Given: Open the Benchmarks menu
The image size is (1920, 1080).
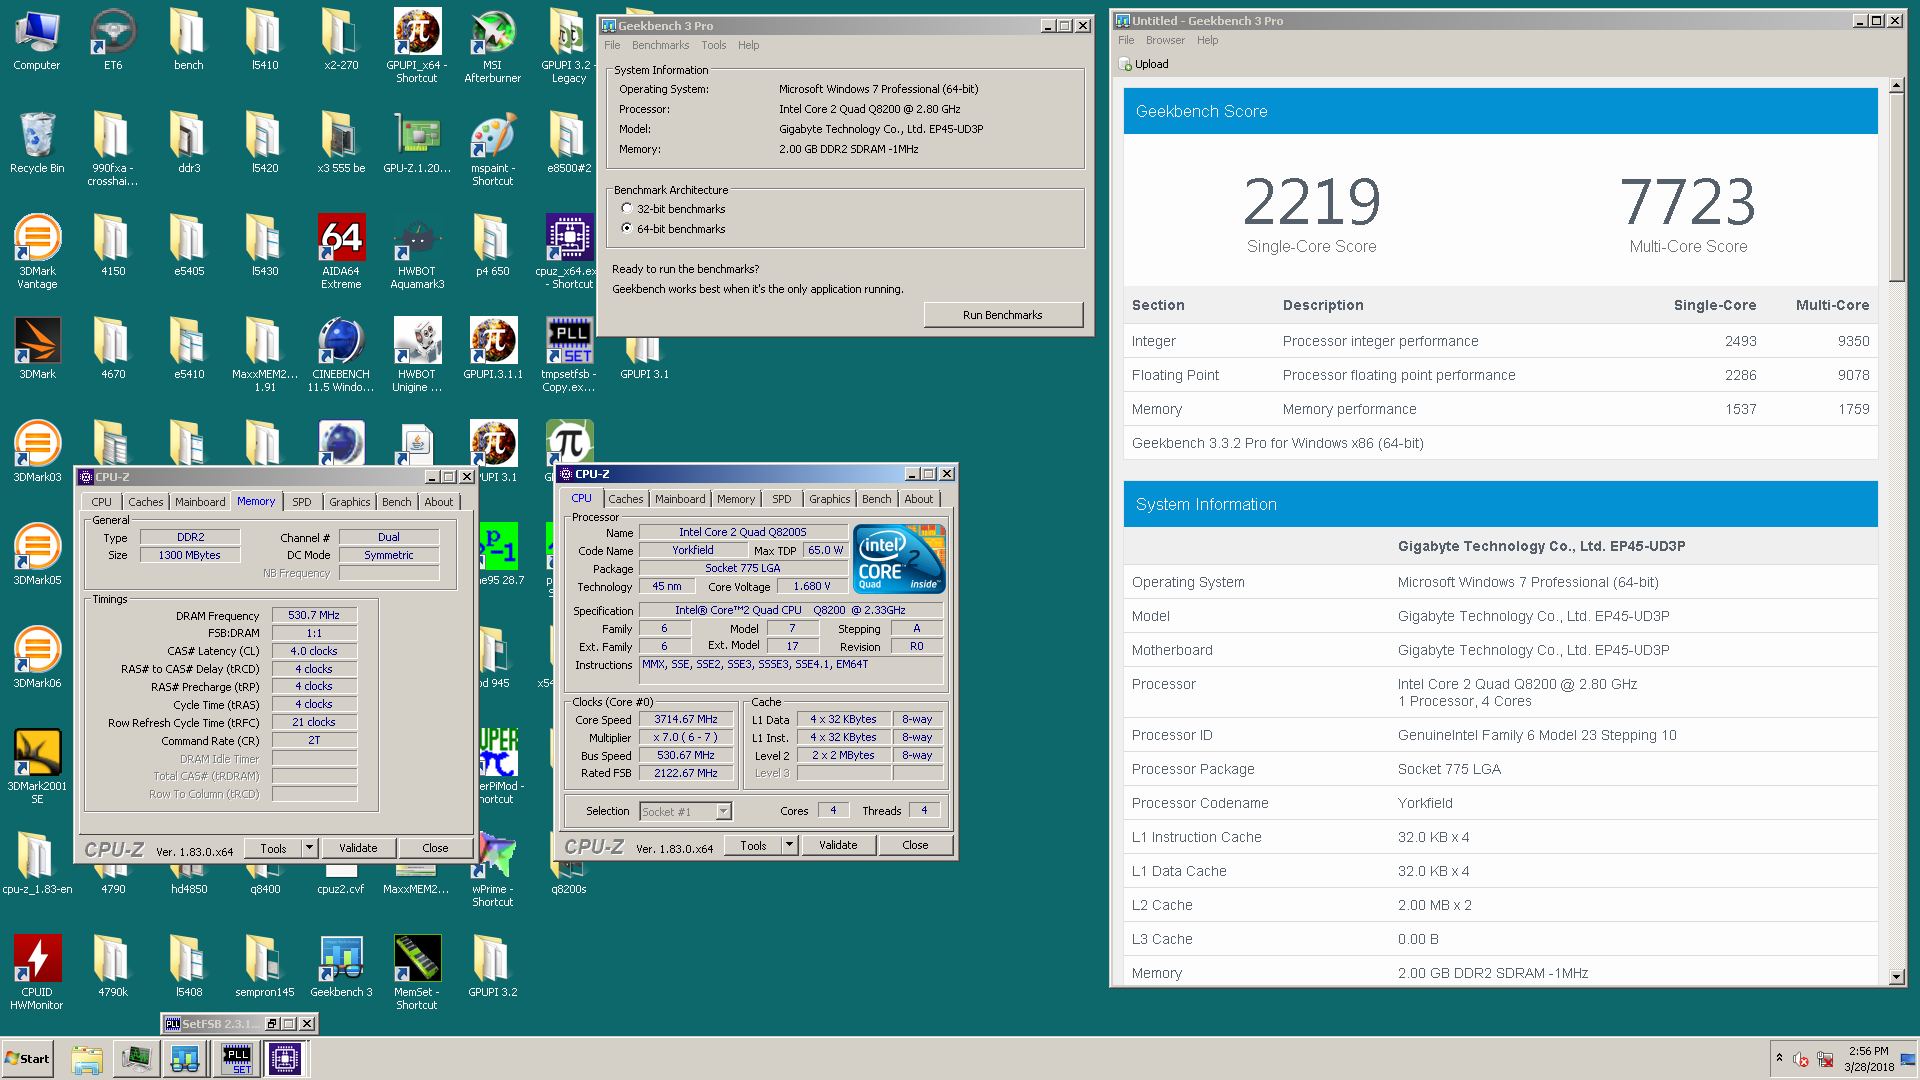Looking at the screenshot, I should 660,45.
